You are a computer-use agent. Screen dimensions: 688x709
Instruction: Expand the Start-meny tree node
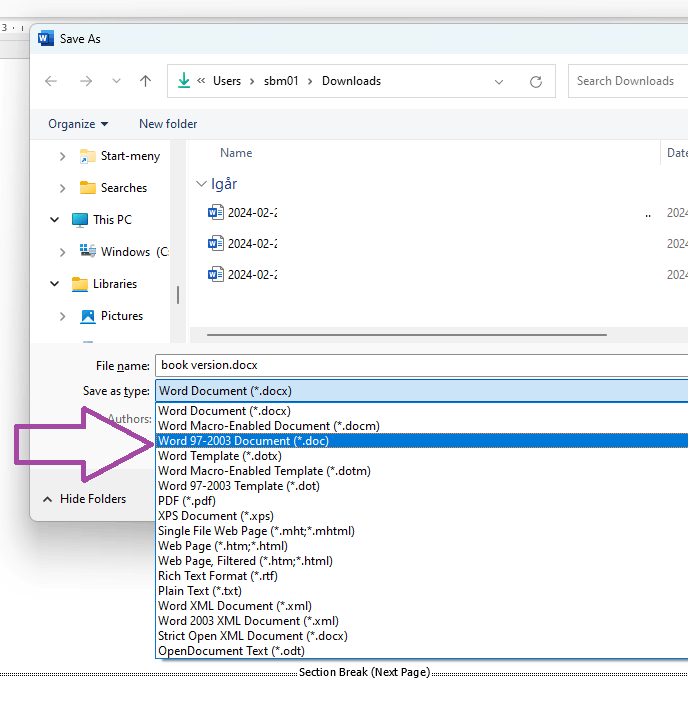(x=62, y=156)
